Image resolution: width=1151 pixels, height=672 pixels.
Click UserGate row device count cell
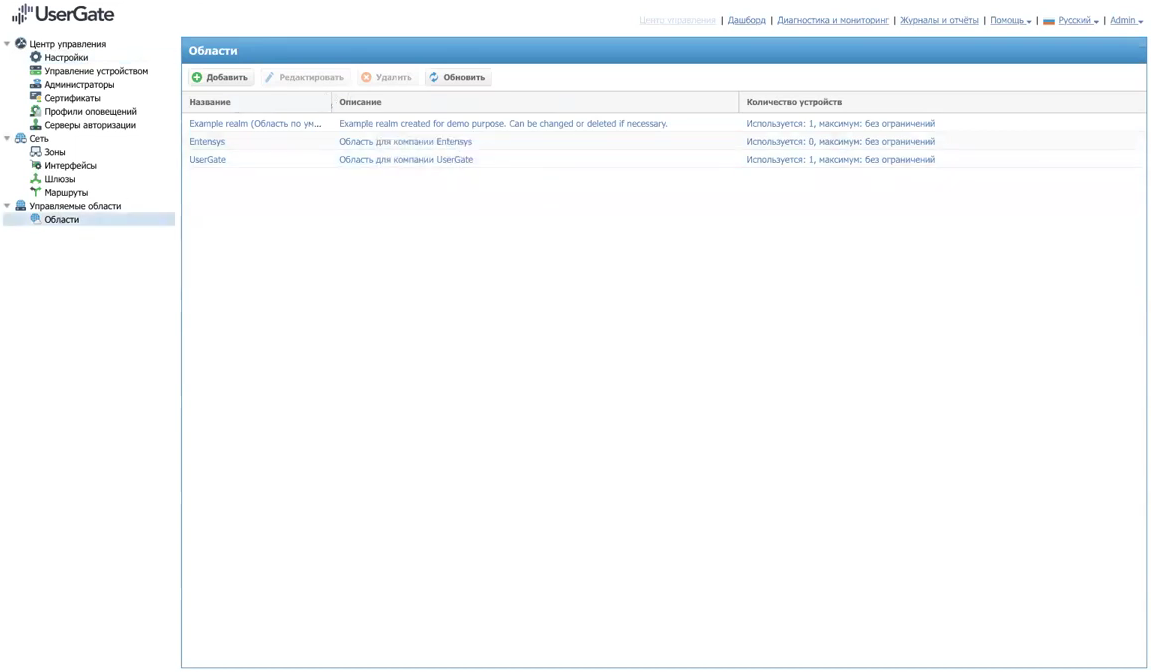pyautogui.click(x=840, y=159)
